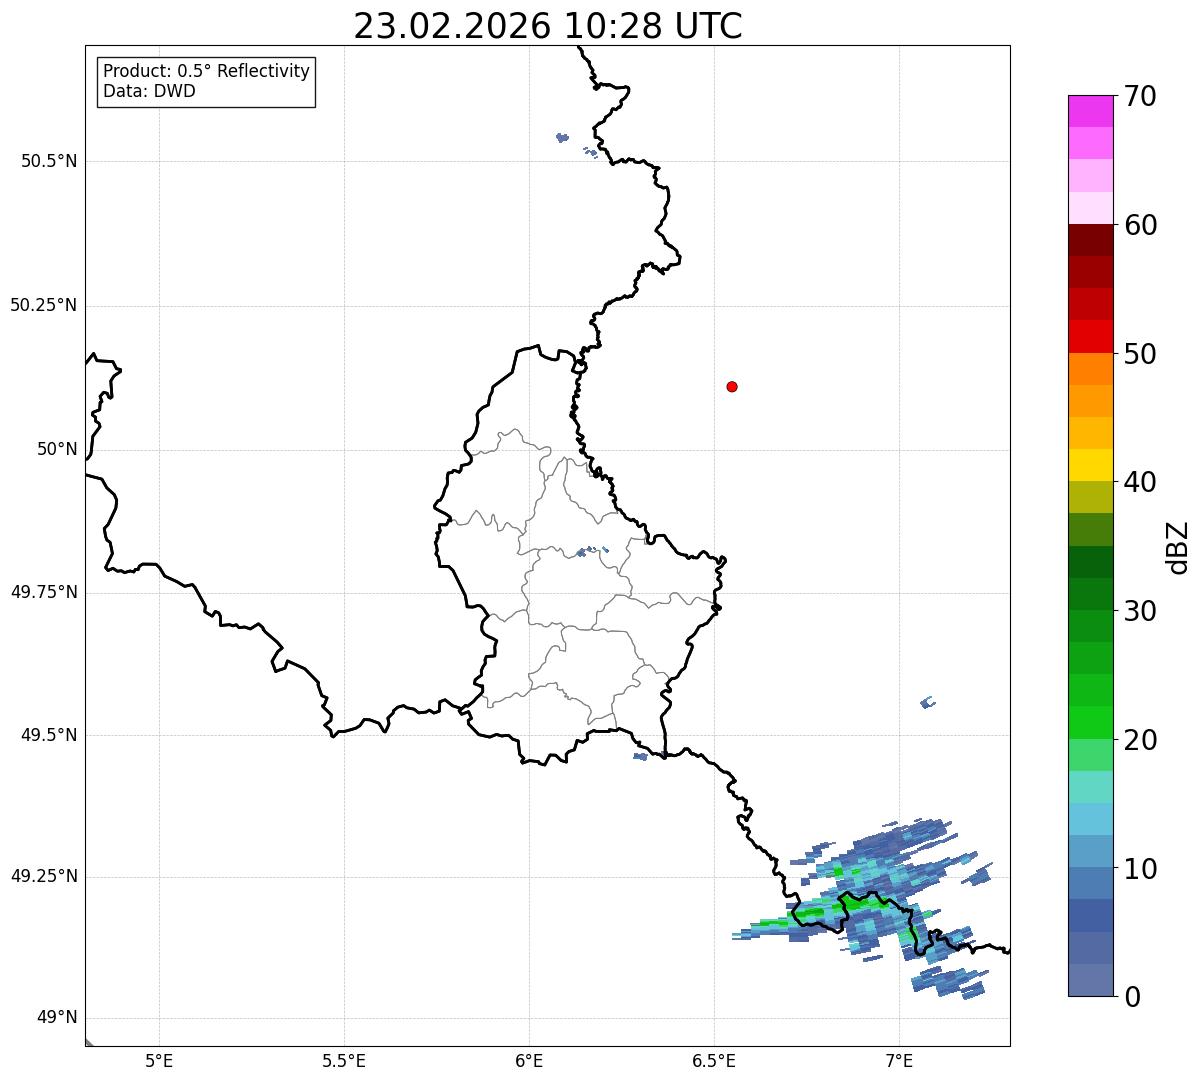Click the plot title 23.02.2026 10:28 UTC
Image resolution: width=1202 pixels, height=1081 pixels.
tap(548, 26)
